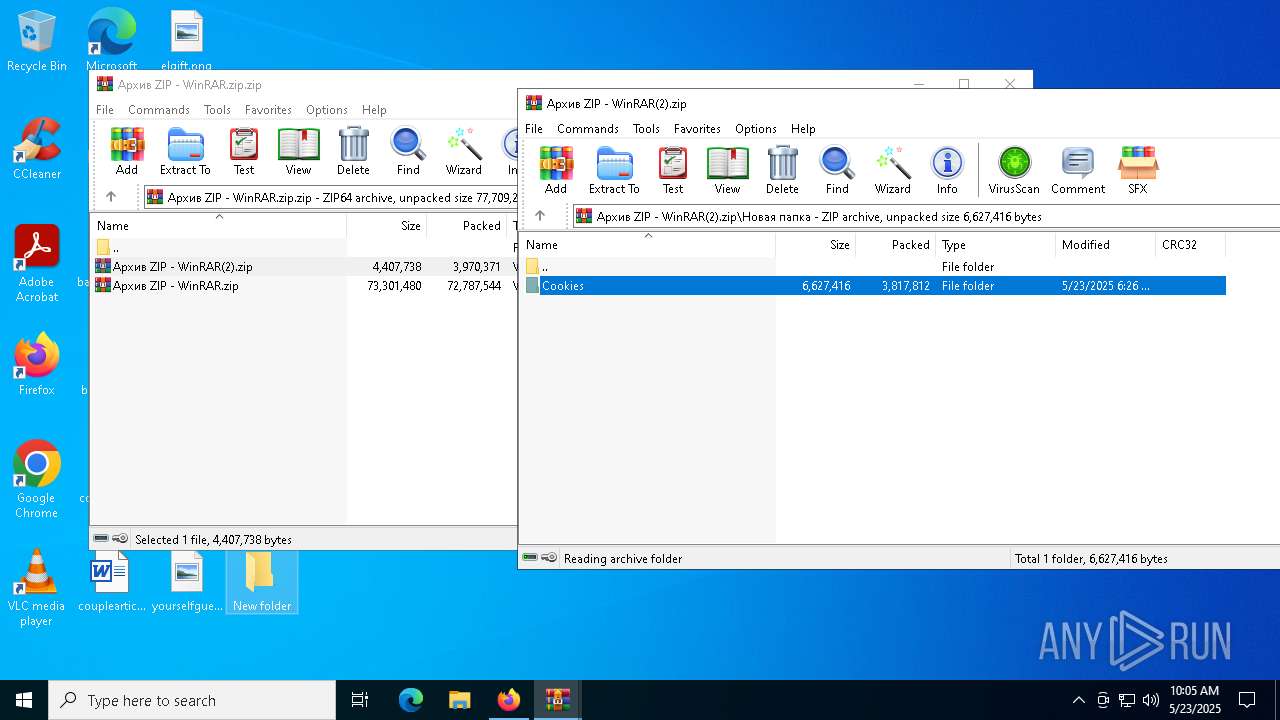Select Adobe Acrobat desktop shortcut
This screenshot has width=1280, height=720.
[37, 264]
